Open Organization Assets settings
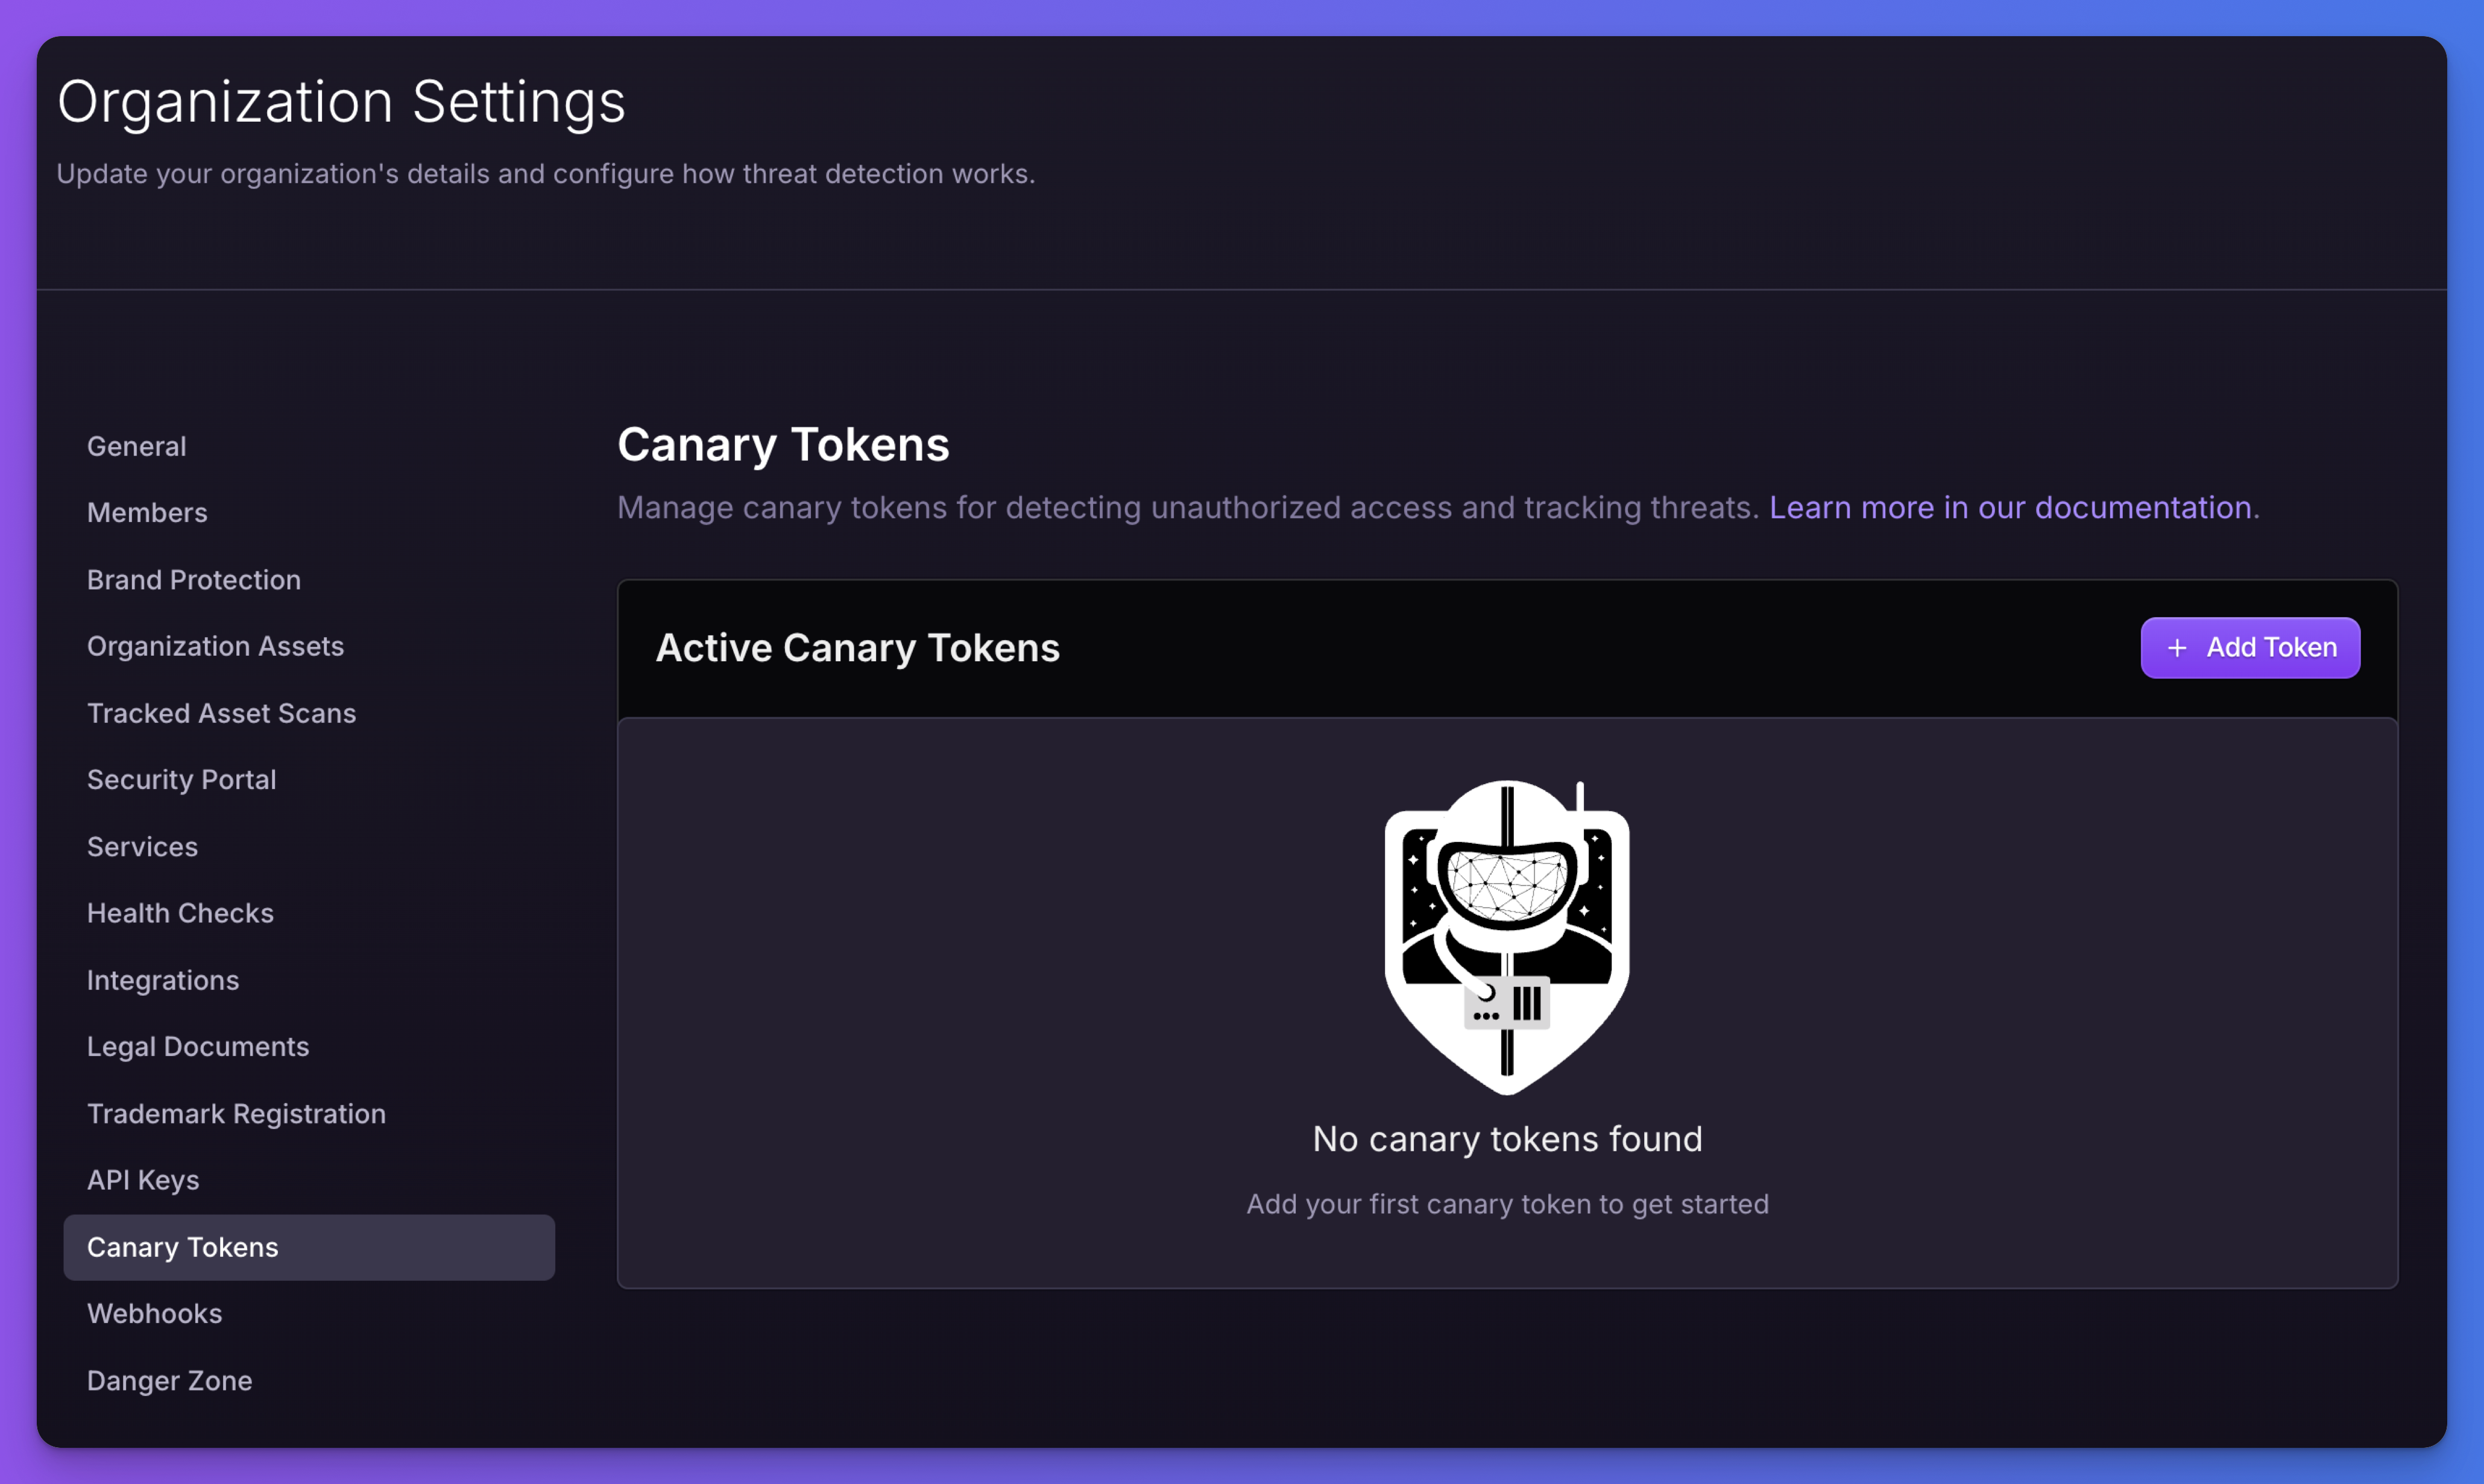The width and height of the screenshot is (2484, 1484). pos(215,646)
